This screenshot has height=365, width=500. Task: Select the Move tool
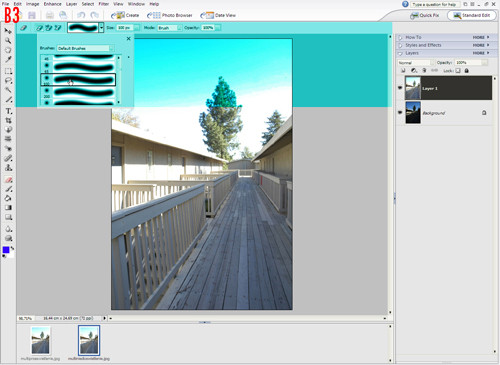tap(8, 31)
